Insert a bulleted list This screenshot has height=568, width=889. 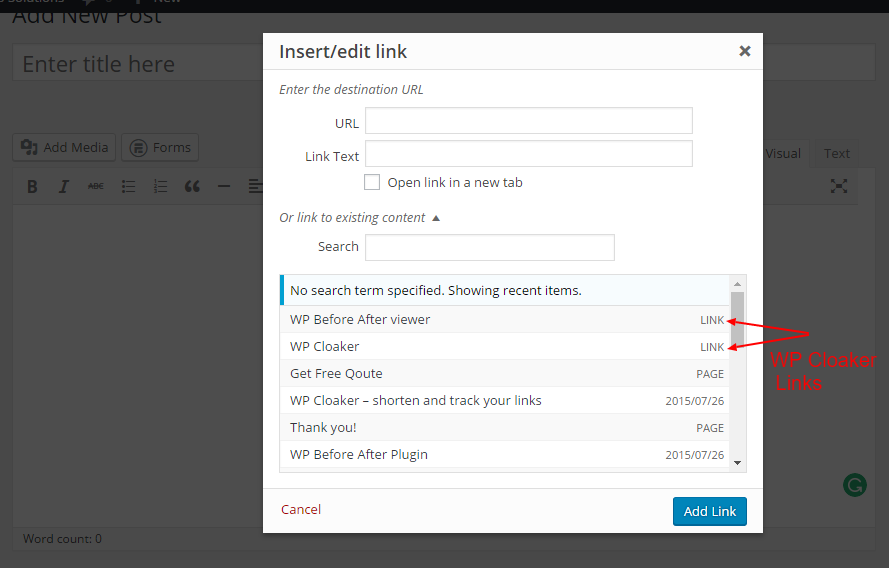click(128, 186)
